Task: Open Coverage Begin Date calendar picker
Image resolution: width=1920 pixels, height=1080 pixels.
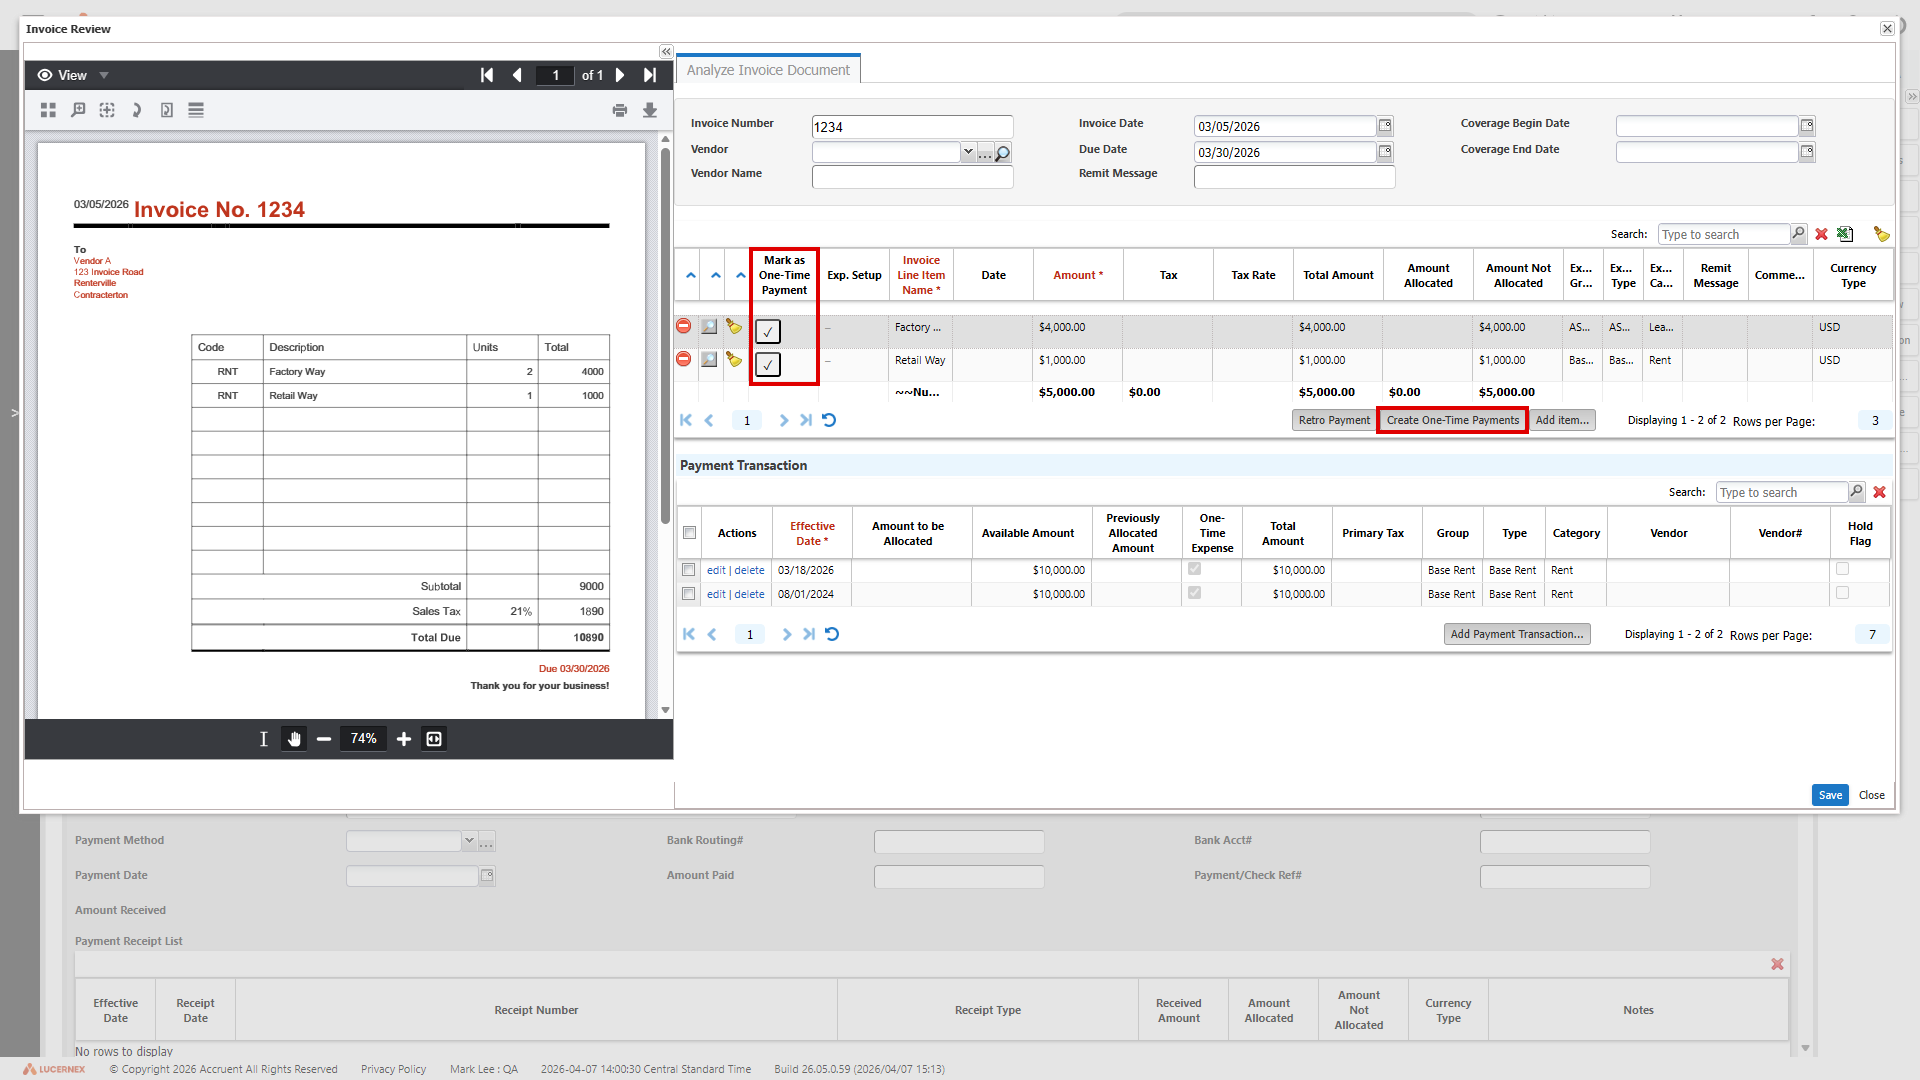Action: tap(1807, 126)
